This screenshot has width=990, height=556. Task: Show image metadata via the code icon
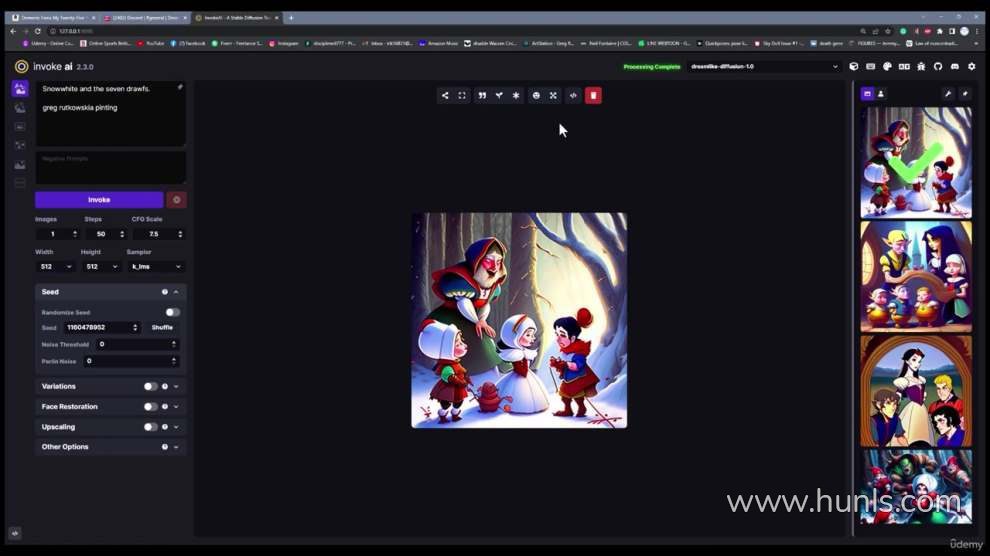click(x=573, y=95)
